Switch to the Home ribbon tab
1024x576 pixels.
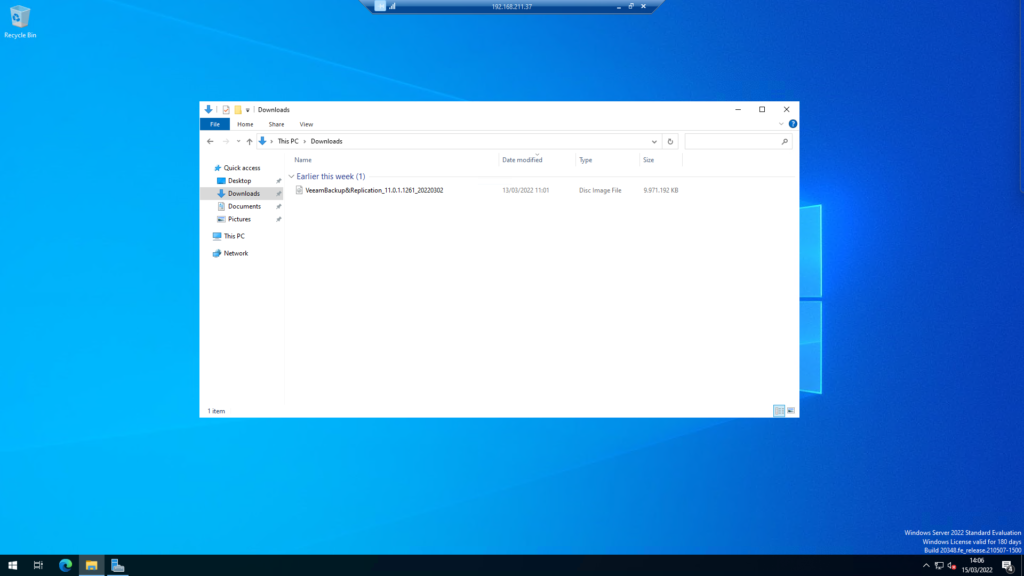point(245,124)
